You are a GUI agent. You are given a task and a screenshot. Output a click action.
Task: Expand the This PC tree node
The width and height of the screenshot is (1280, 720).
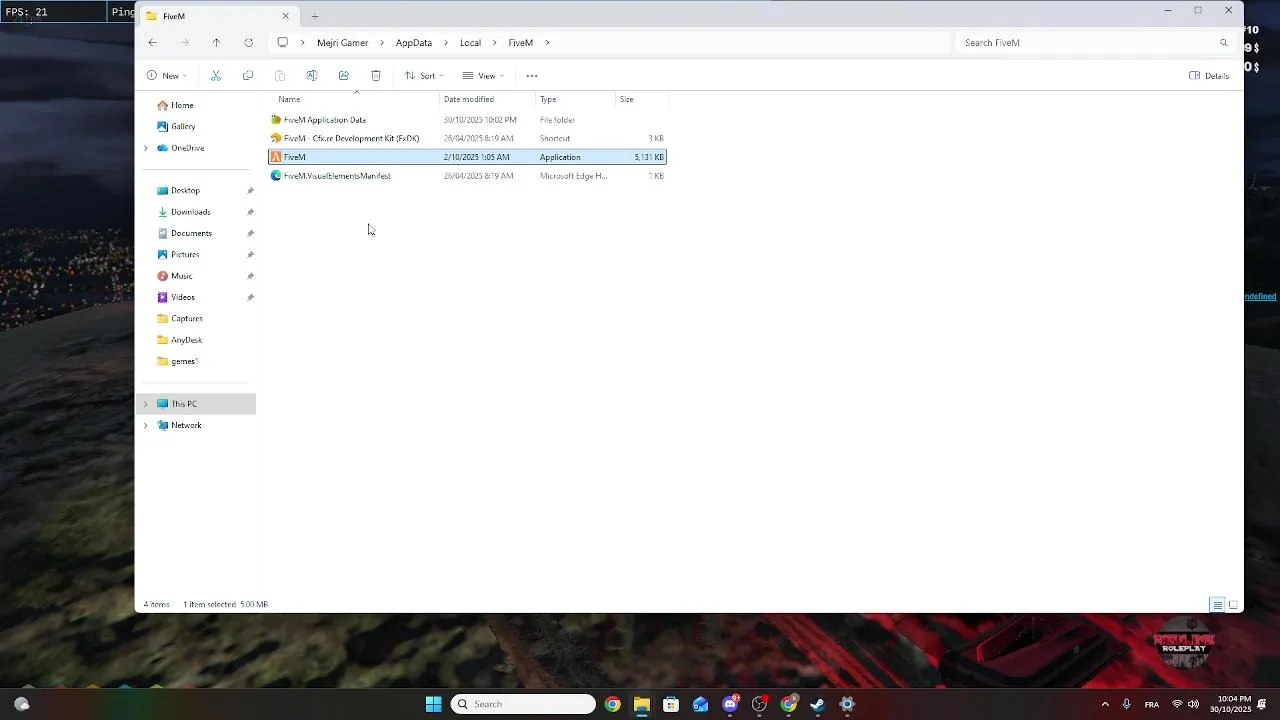point(146,404)
